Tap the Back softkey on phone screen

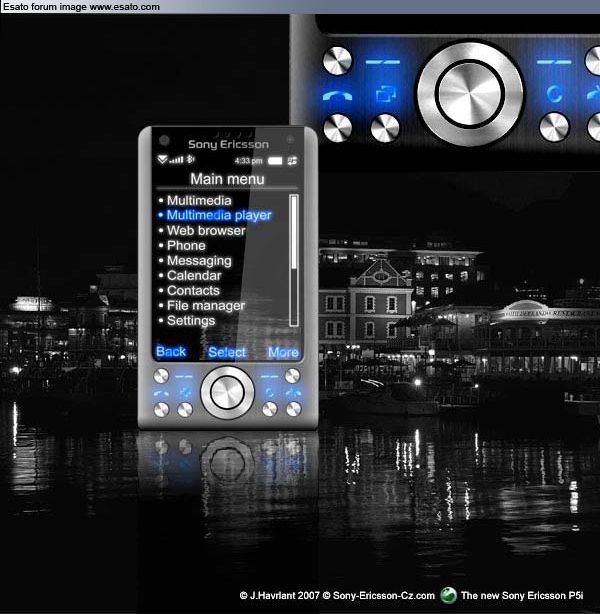(x=171, y=352)
